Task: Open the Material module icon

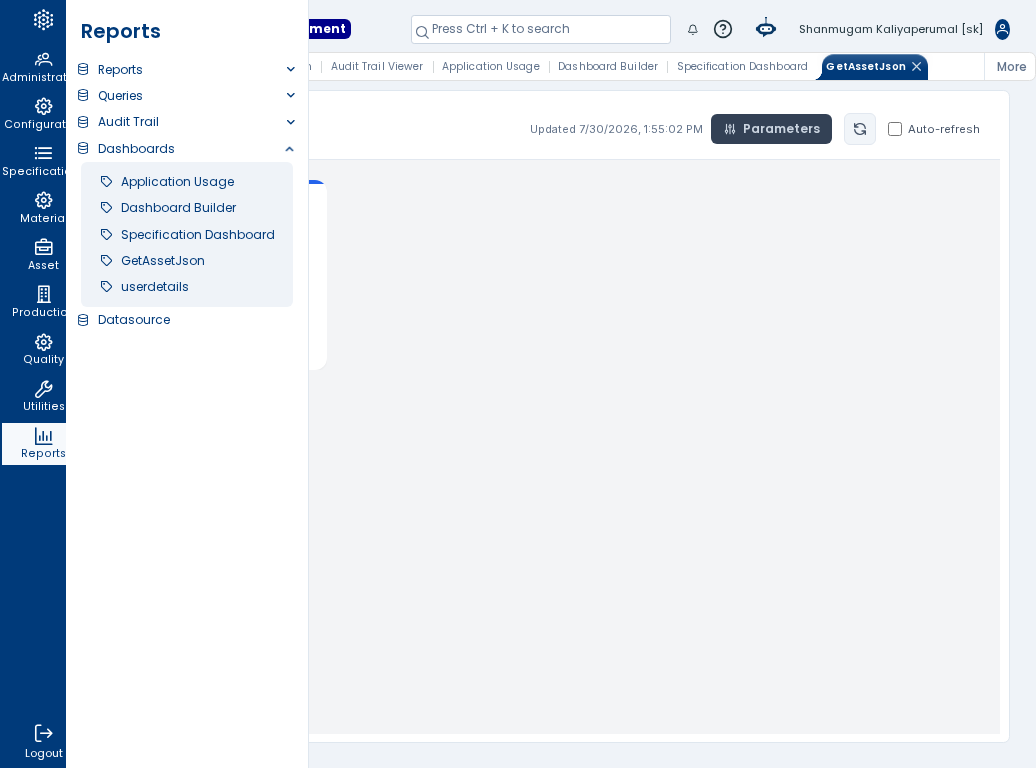Action: tap(44, 200)
